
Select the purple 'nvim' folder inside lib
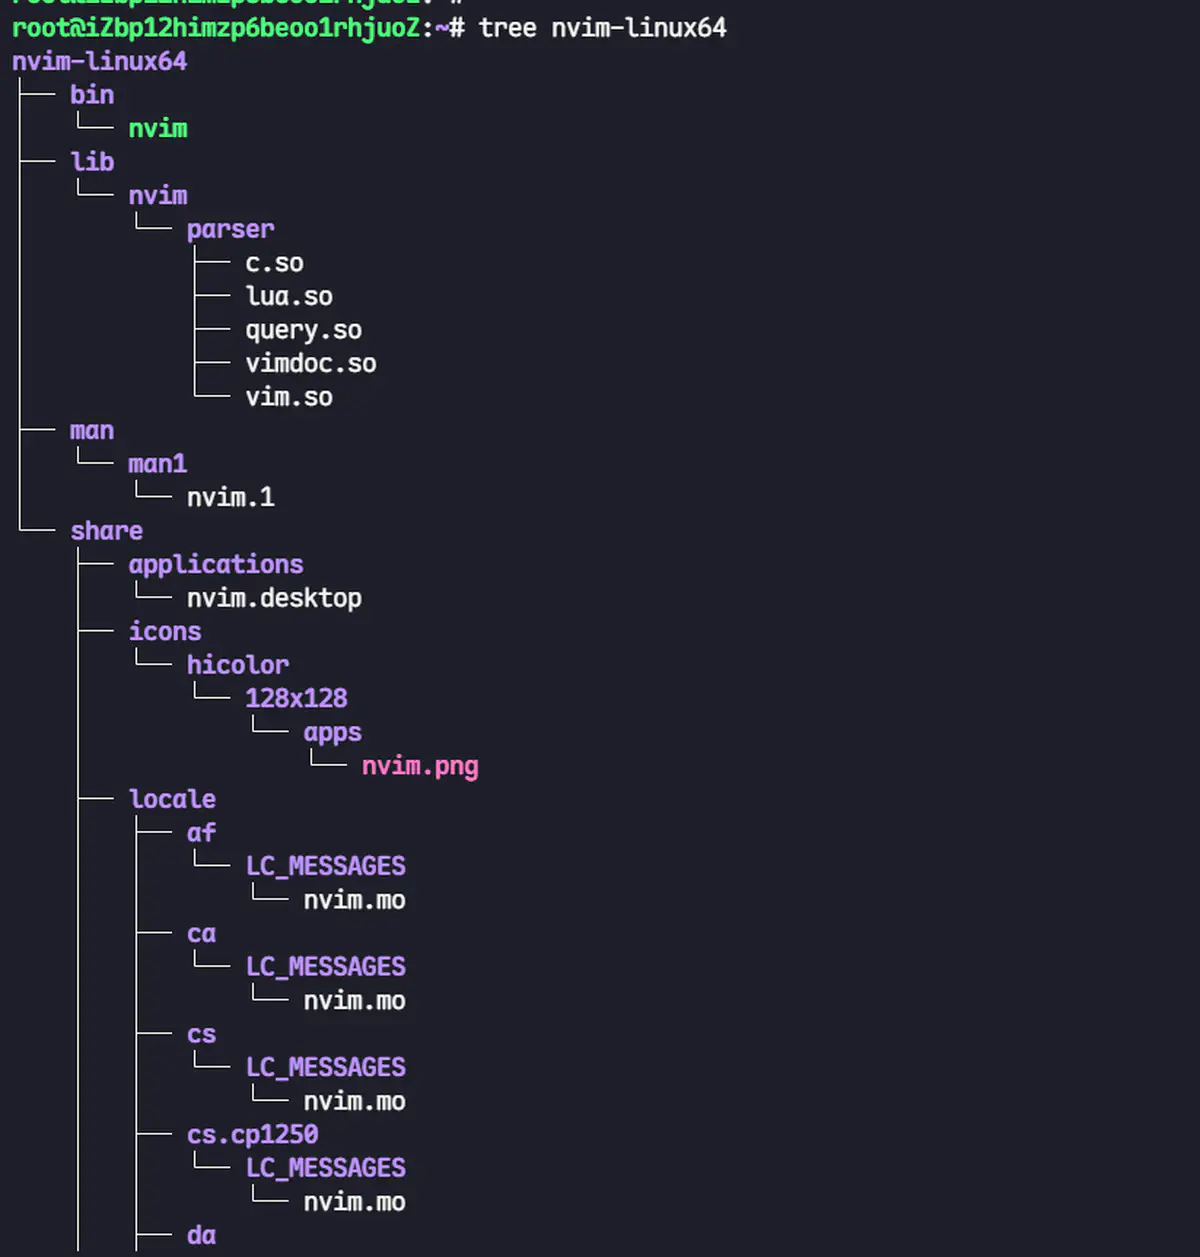[x=158, y=196]
